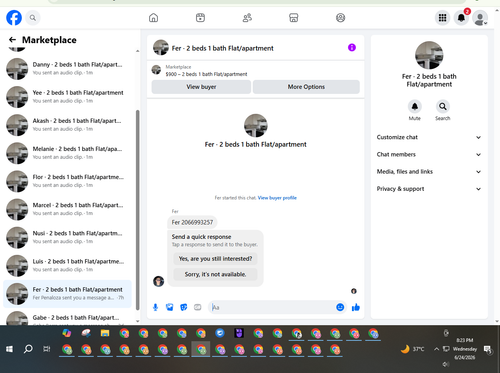Attach a photo with image icon
The image size is (500, 373).
[x=170, y=307]
